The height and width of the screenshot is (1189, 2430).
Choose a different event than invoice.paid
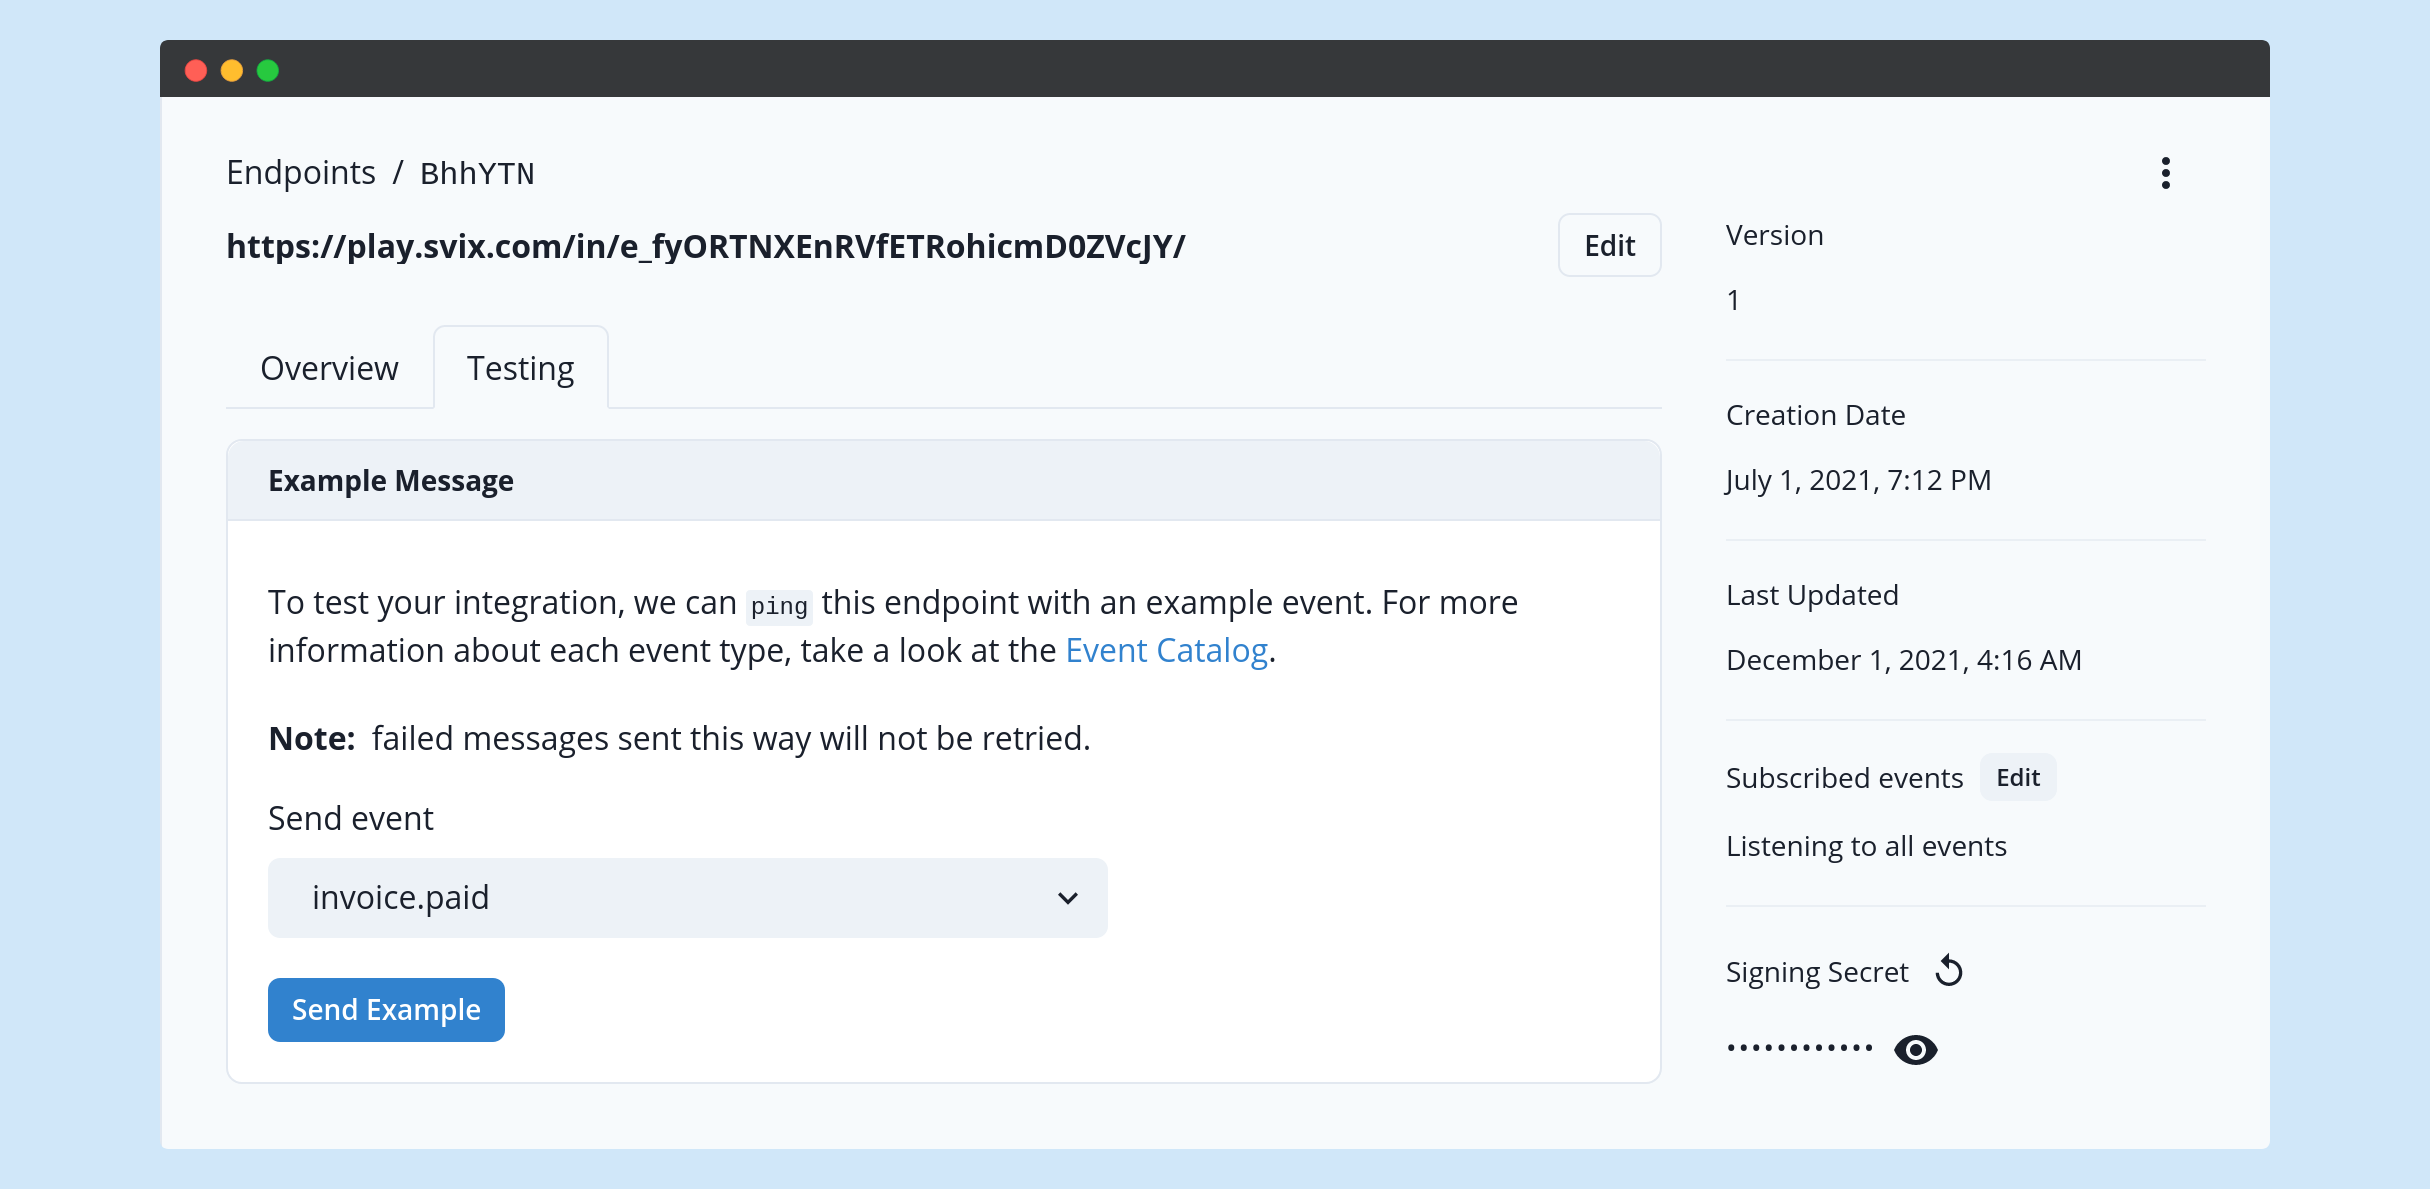tap(687, 897)
